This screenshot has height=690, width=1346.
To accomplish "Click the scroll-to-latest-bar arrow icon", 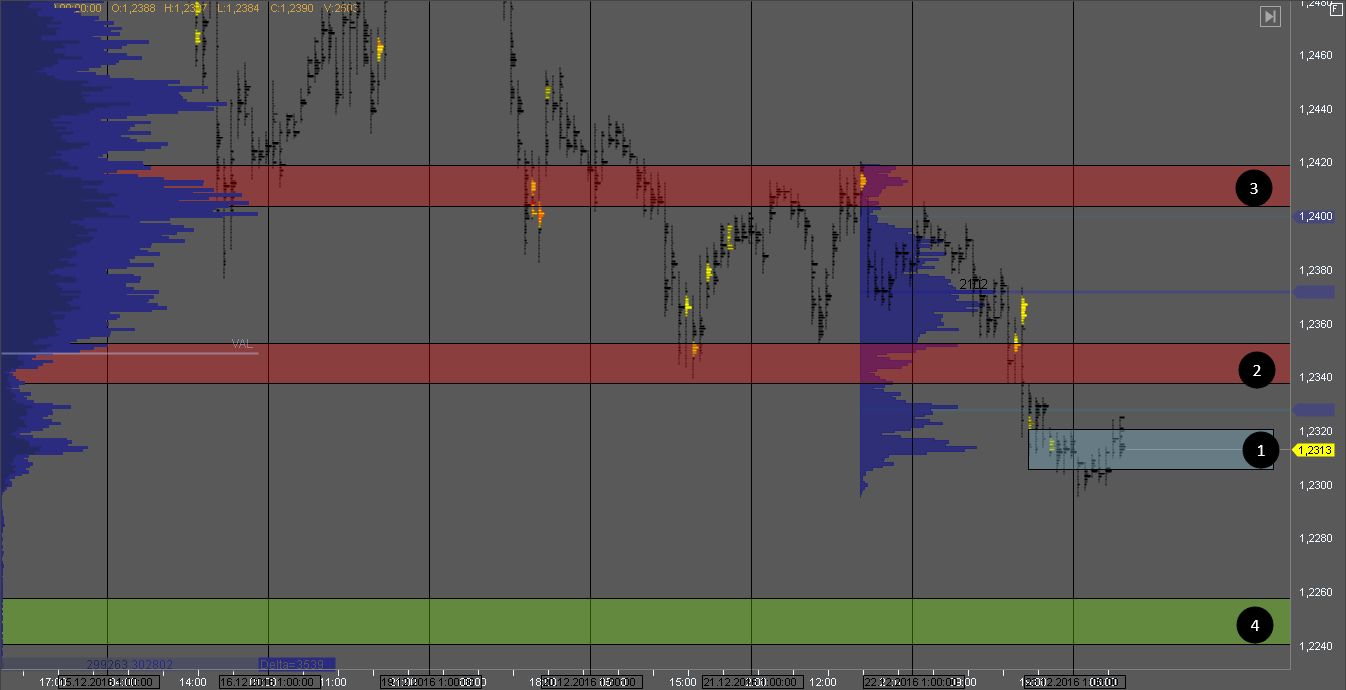I will 1270,17.
